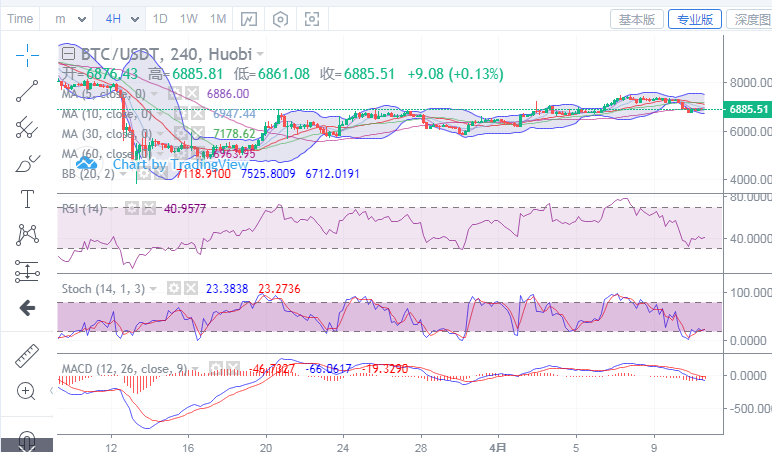Screen dimensions: 772x452
Task: Select the text annotation tool
Action: [x=27, y=199]
